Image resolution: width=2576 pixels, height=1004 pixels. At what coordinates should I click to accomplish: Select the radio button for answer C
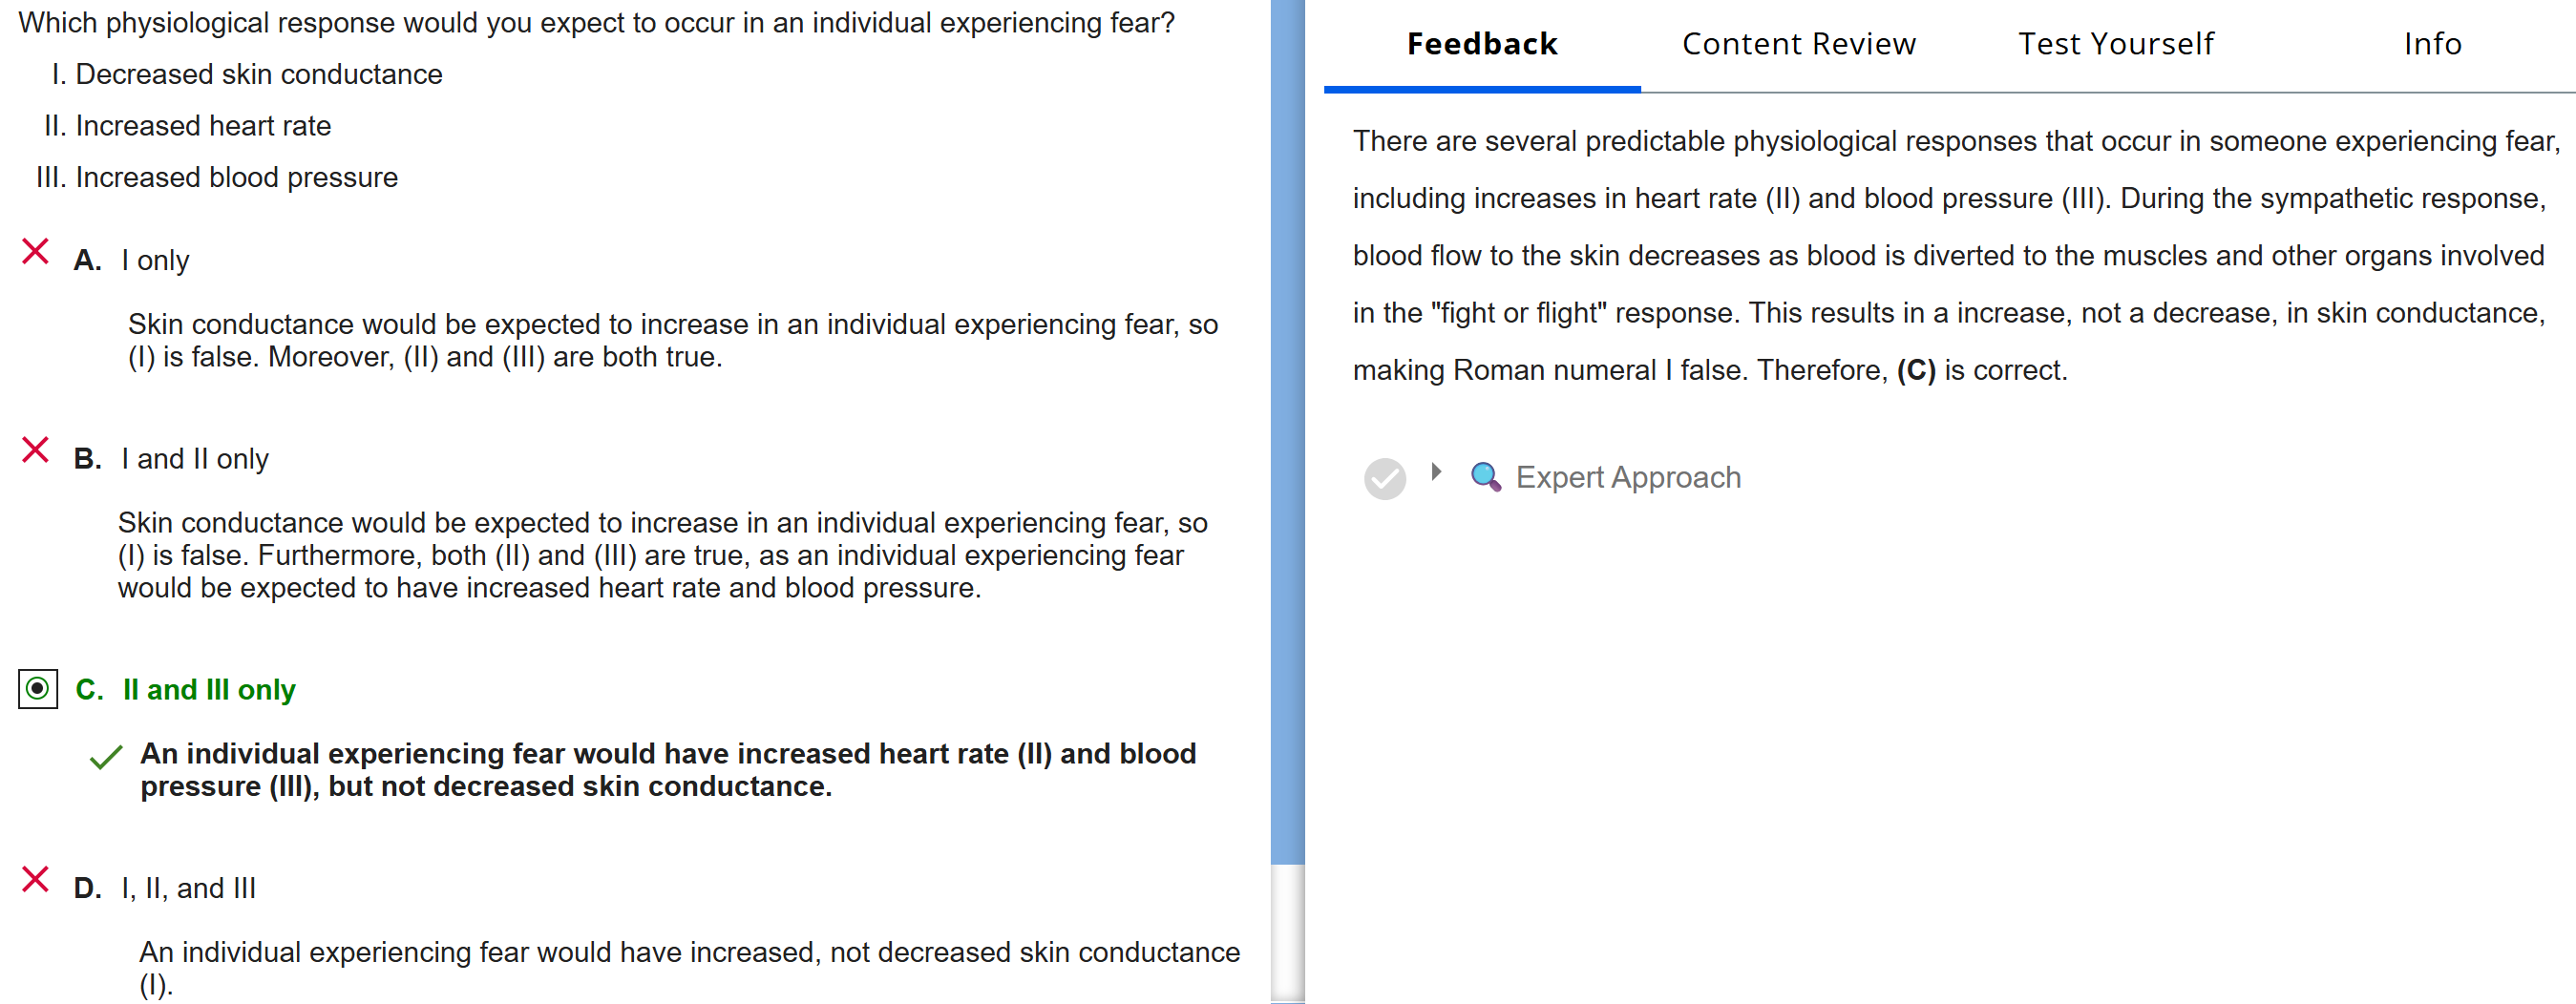pos(38,689)
